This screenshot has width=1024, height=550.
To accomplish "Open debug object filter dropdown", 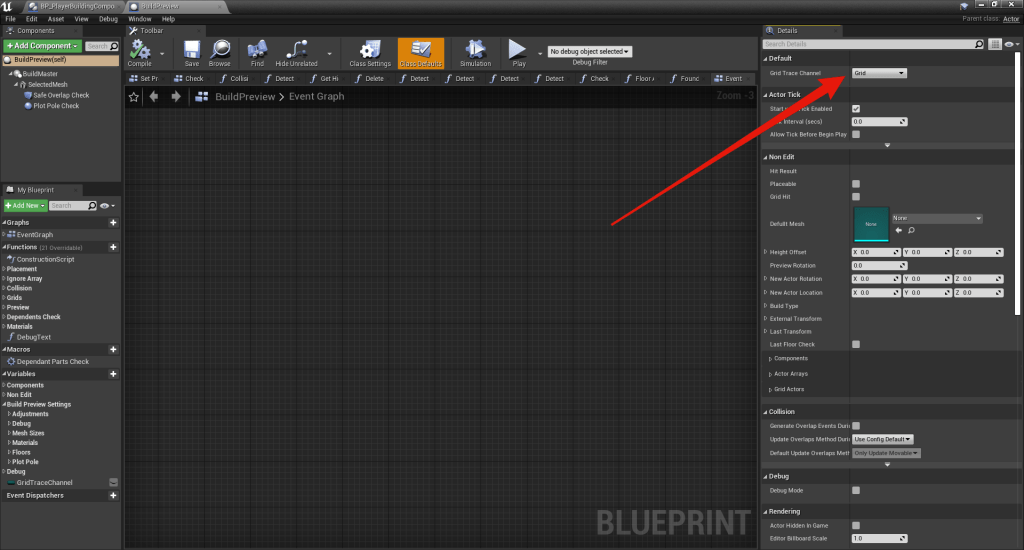I will (x=590, y=52).
